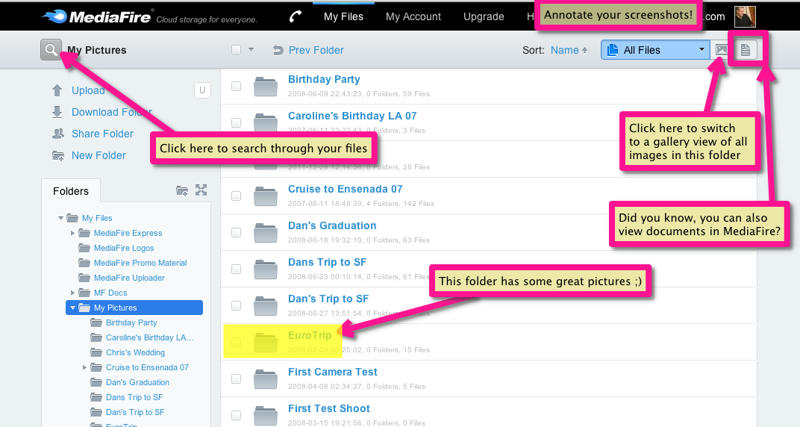Toggle the select-all checkbox in the toolbar
The image size is (800, 427).
coord(236,49)
